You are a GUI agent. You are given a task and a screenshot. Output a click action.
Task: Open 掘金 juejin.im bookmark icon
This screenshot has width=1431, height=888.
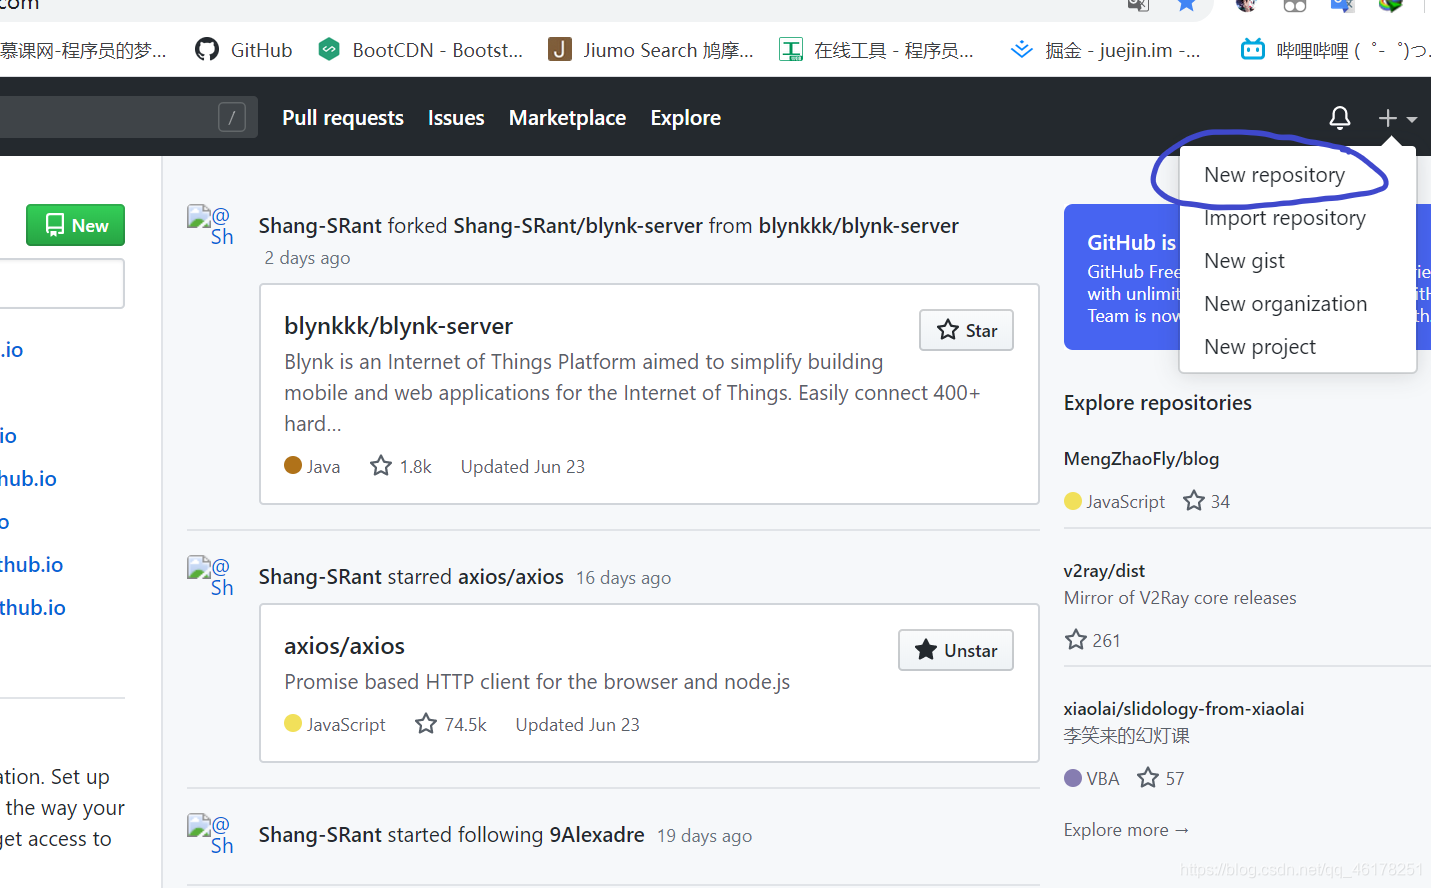pyautogui.click(x=1021, y=49)
